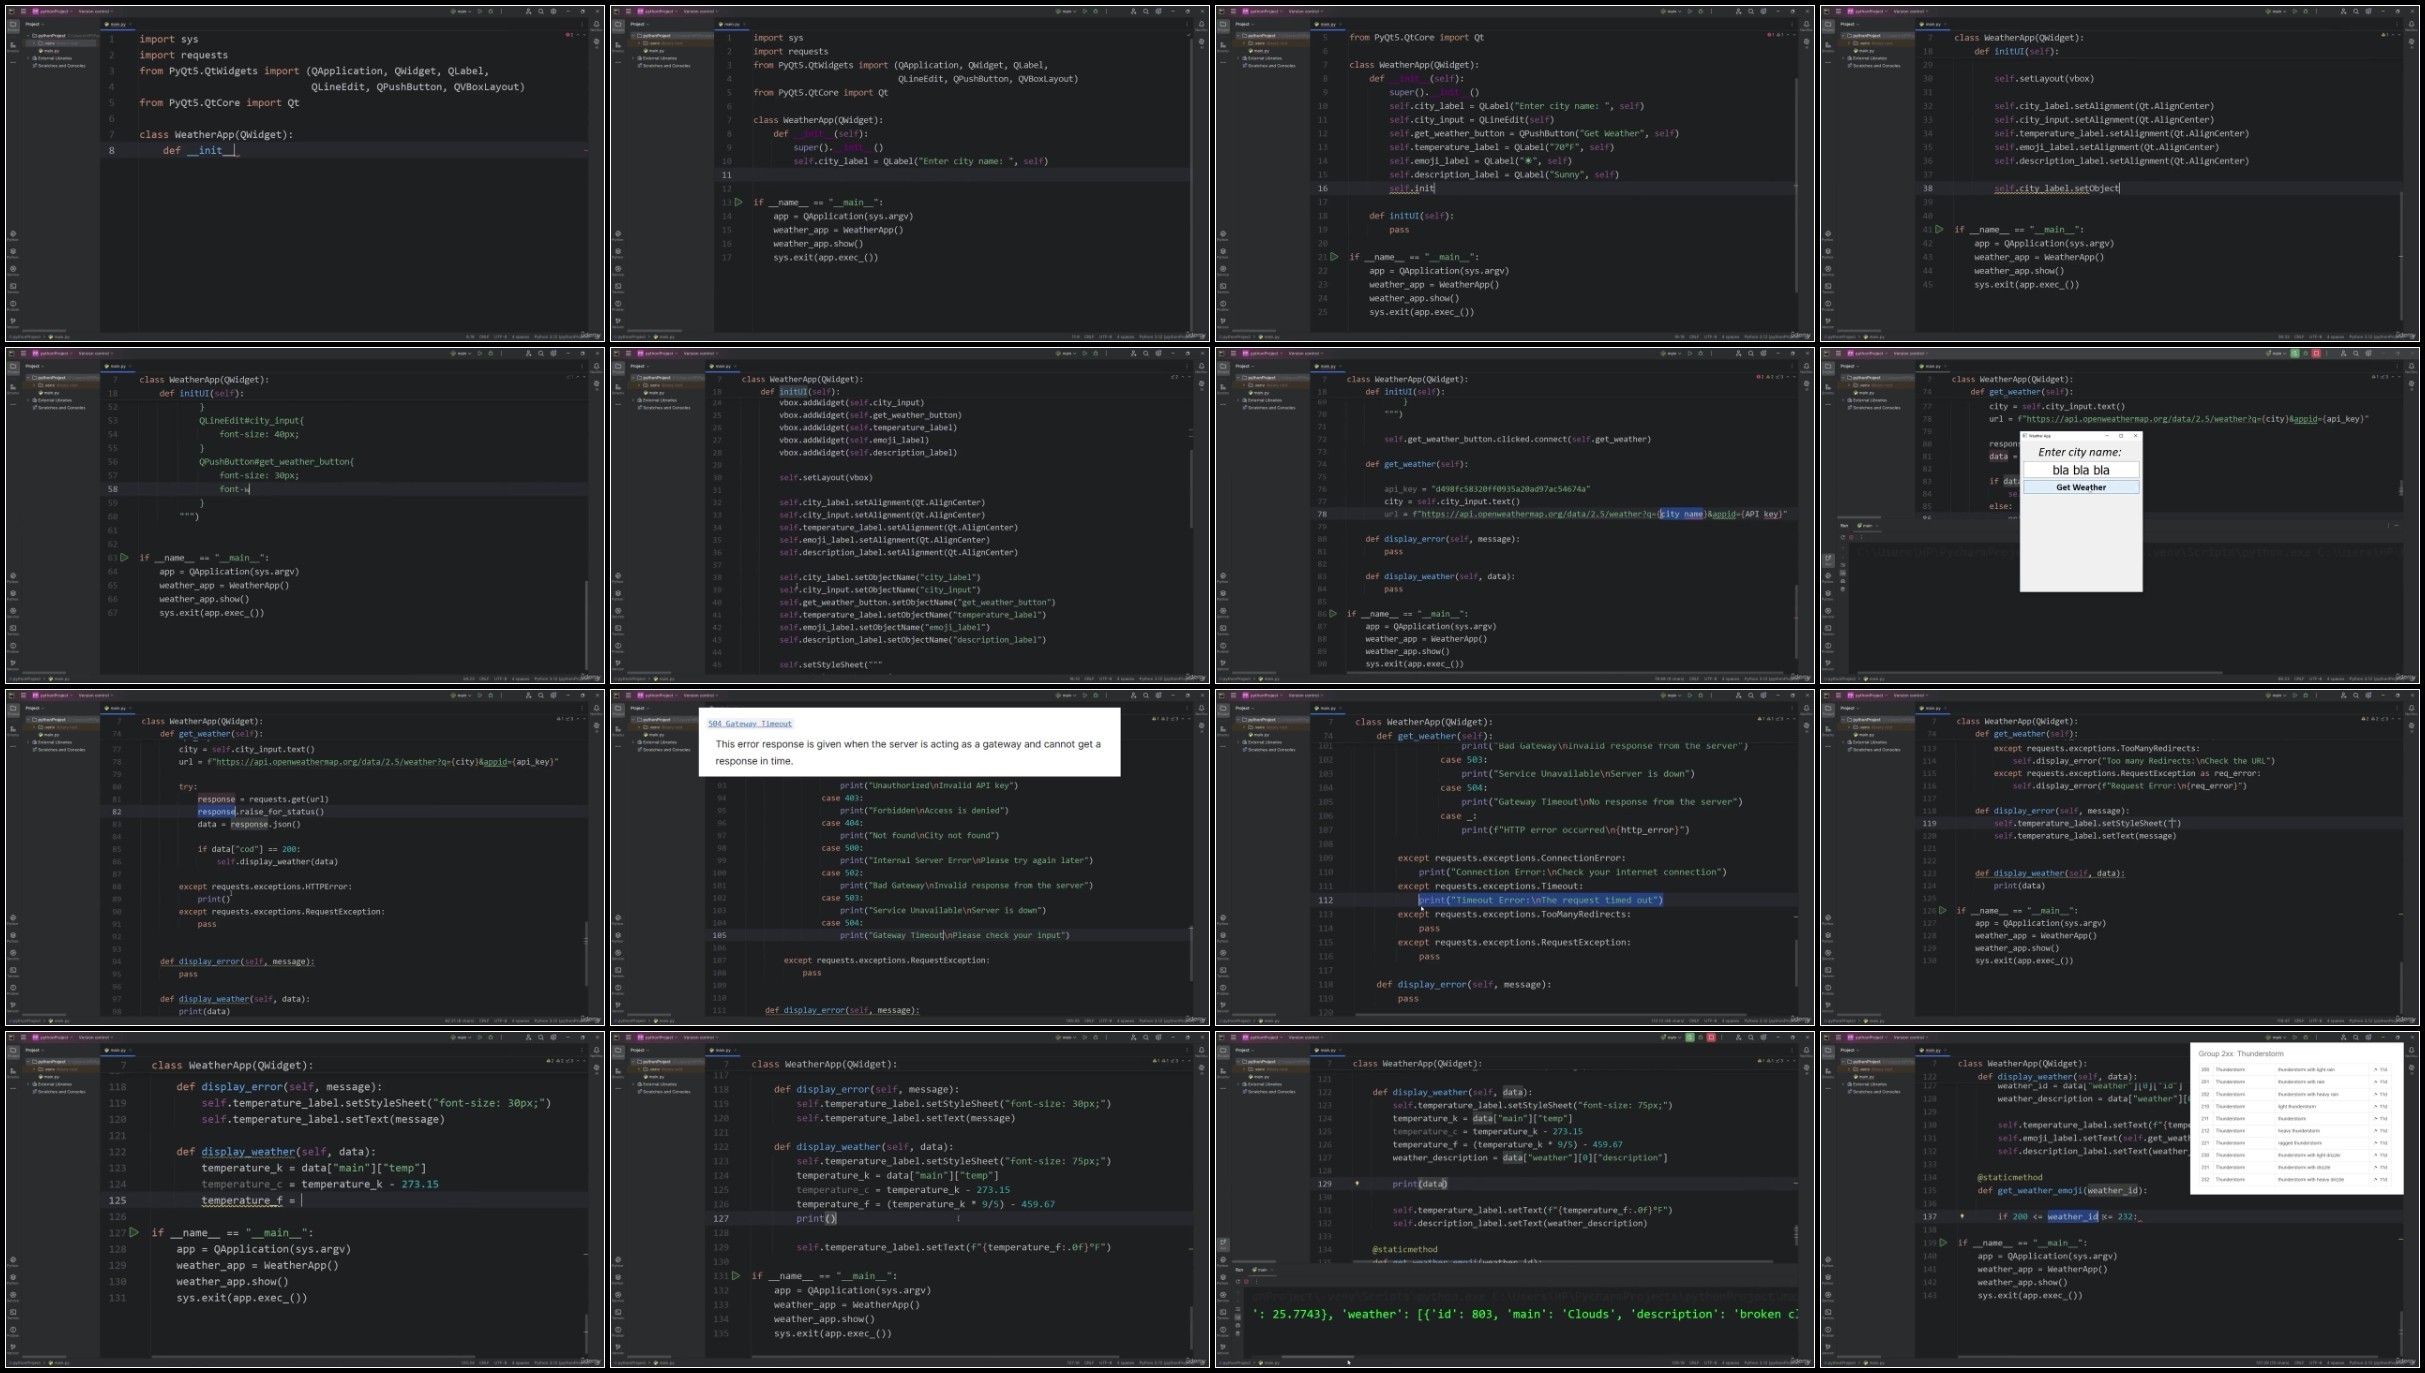Viewport: 2425px width, 1373px height.
Task: Open Structure tool window in imports-only 'def __init__' frame
Action: pyautogui.click(x=13, y=45)
